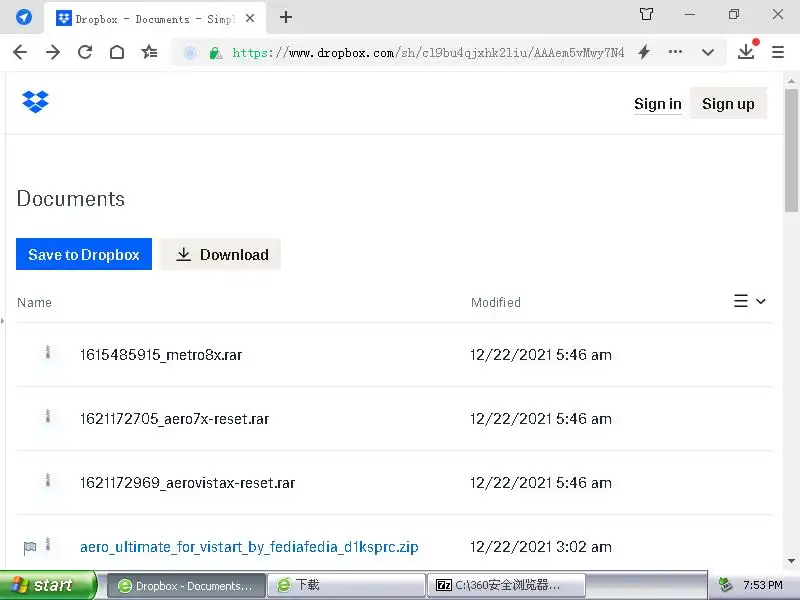Switch to 下载 taskbar window
The height and width of the screenshot is (600, 800).
click(346, 585)
